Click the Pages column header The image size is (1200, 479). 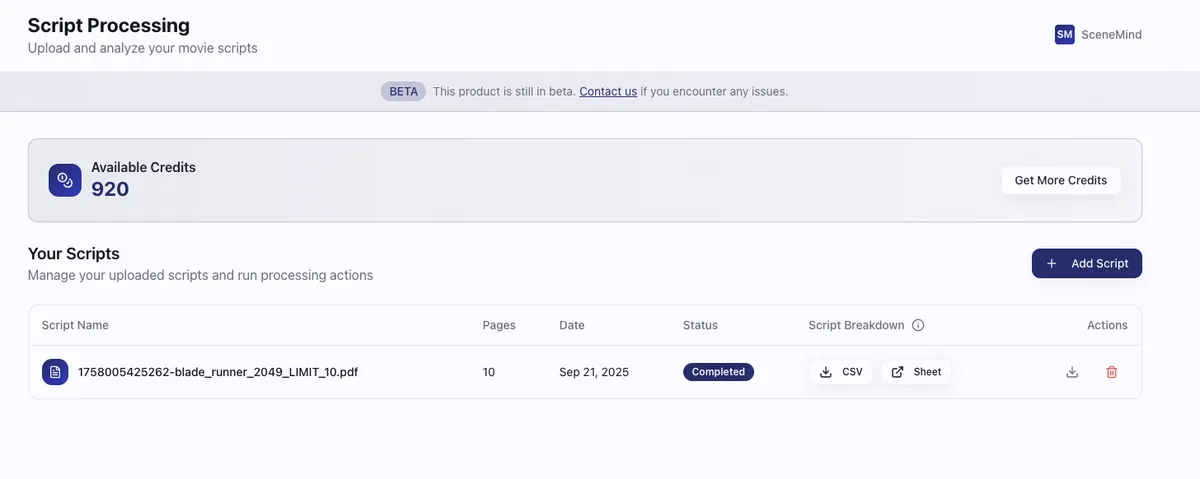click(499, 325)
